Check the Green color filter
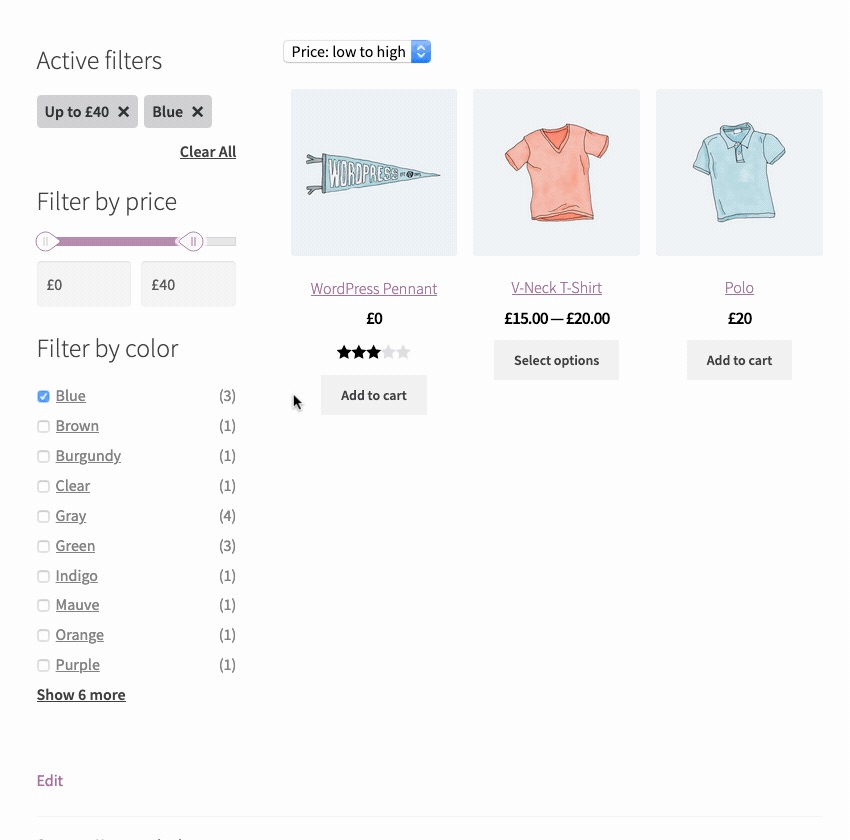Viewport: 850px width, 840px height. click(x=43, y=546)
